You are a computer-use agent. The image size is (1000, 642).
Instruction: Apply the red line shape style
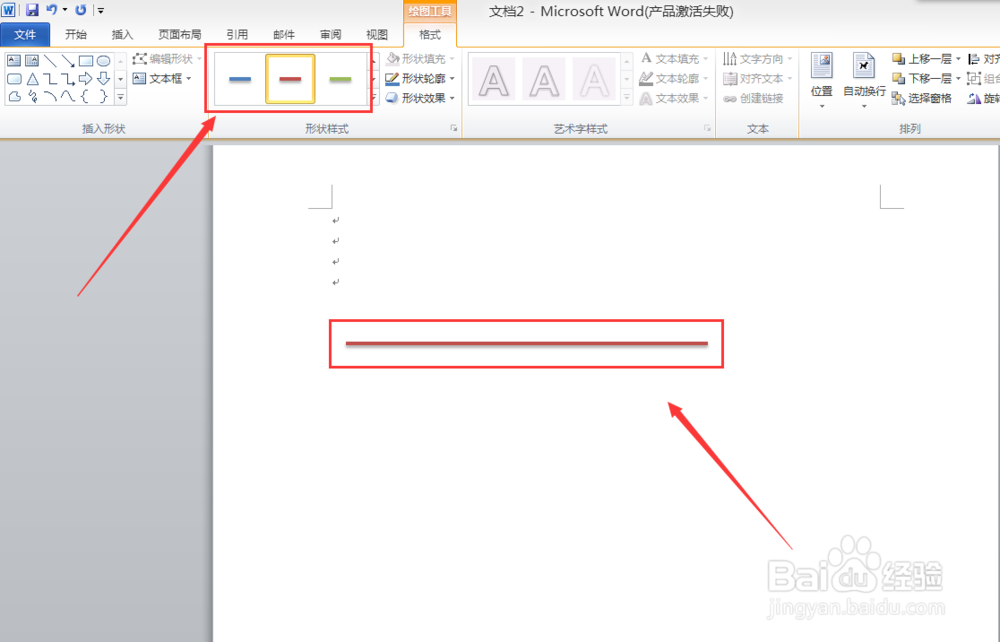pos(290,79)
